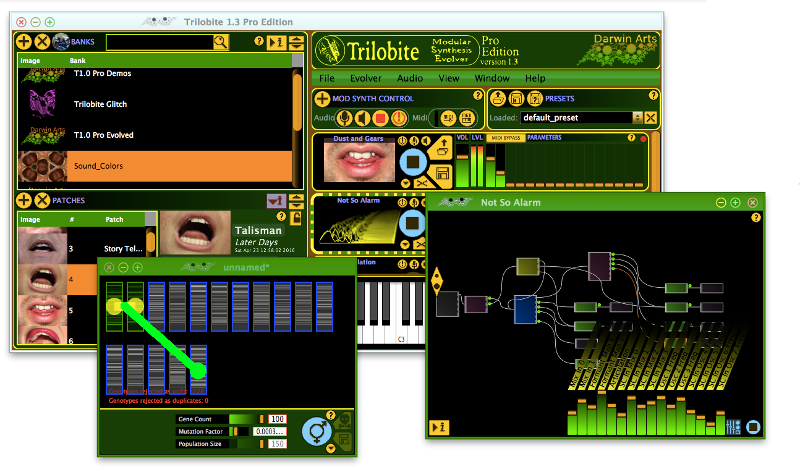Open the View menu
The height and width of the screenshot is (475, 800).
click(x=449, y=79)
